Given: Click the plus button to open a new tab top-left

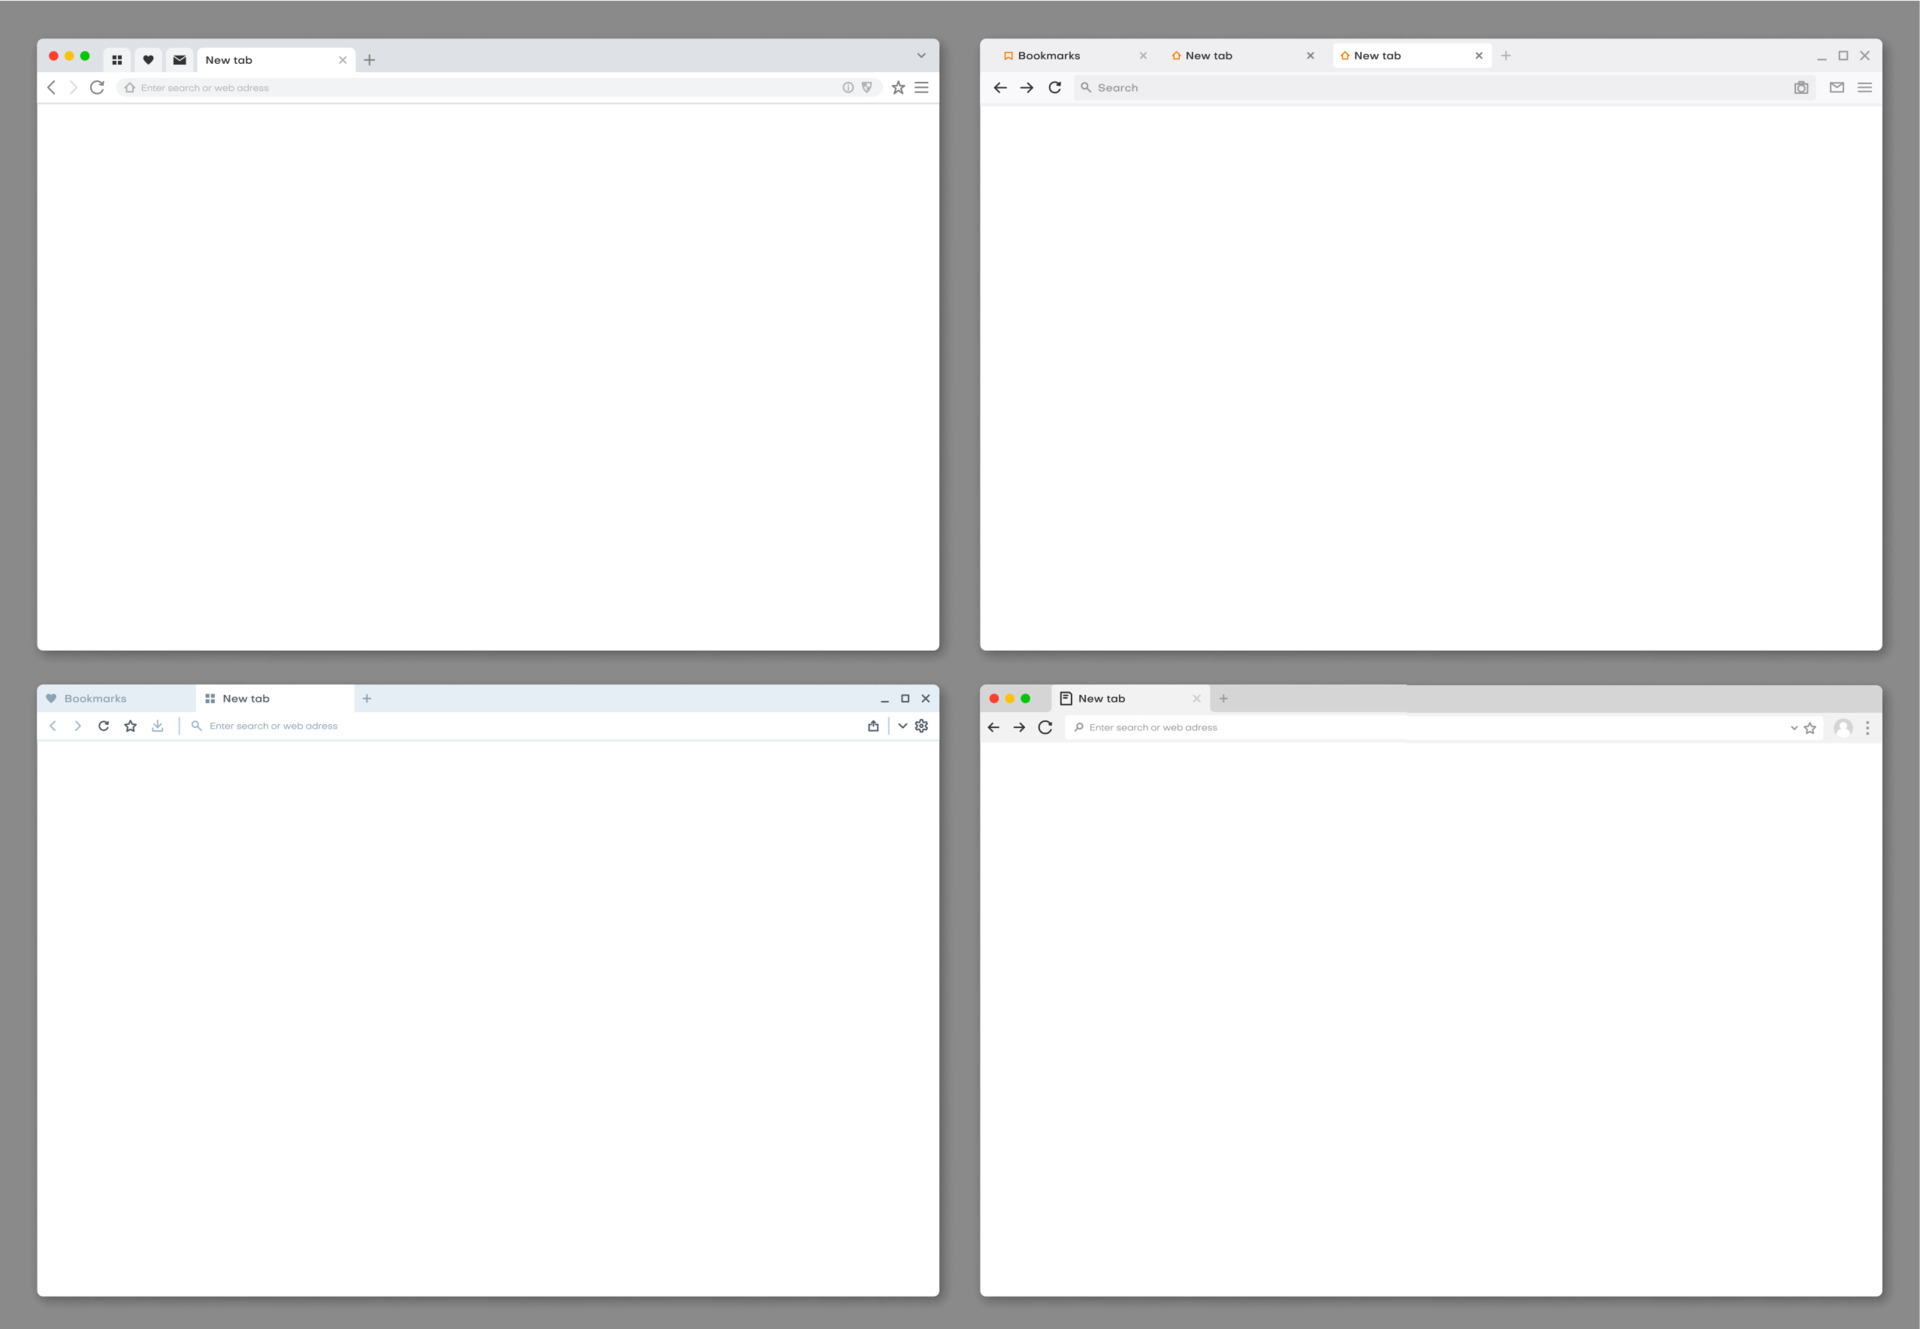Looking at the screenshot, I should tap(370, 59).
